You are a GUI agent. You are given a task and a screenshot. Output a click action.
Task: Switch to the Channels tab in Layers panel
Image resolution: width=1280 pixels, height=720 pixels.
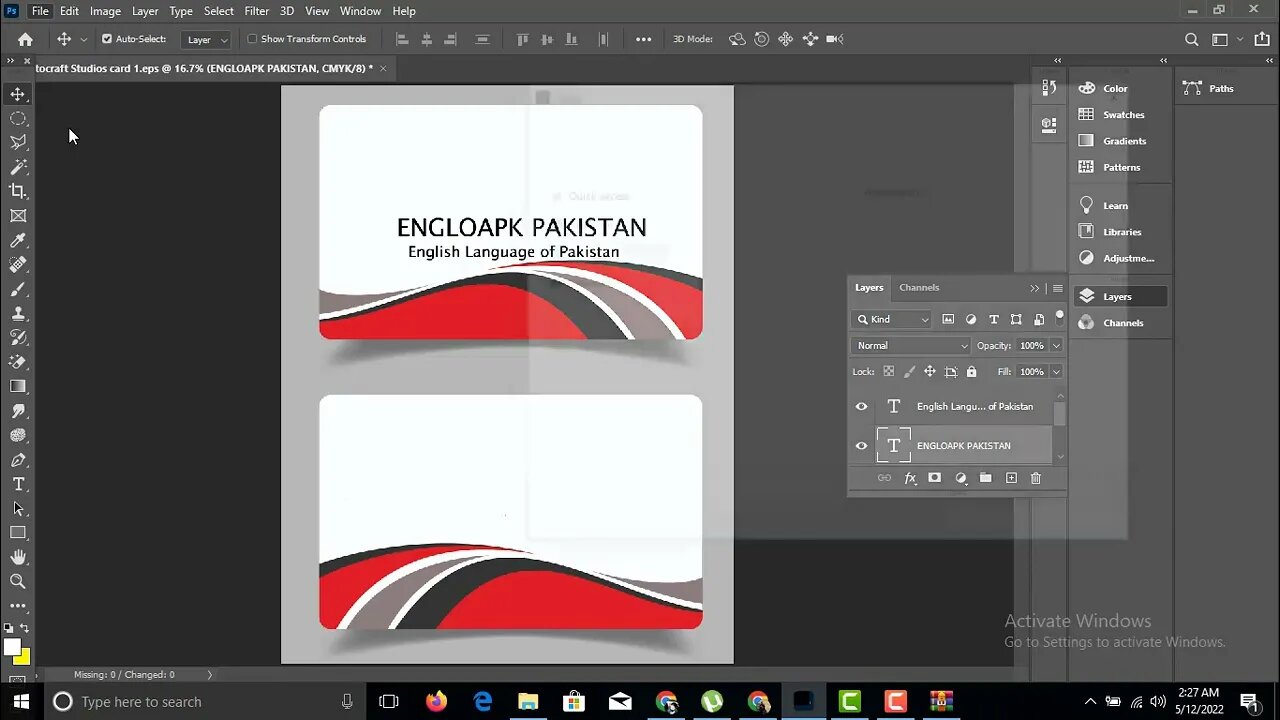pyautogui.click(x=919, y=288)
